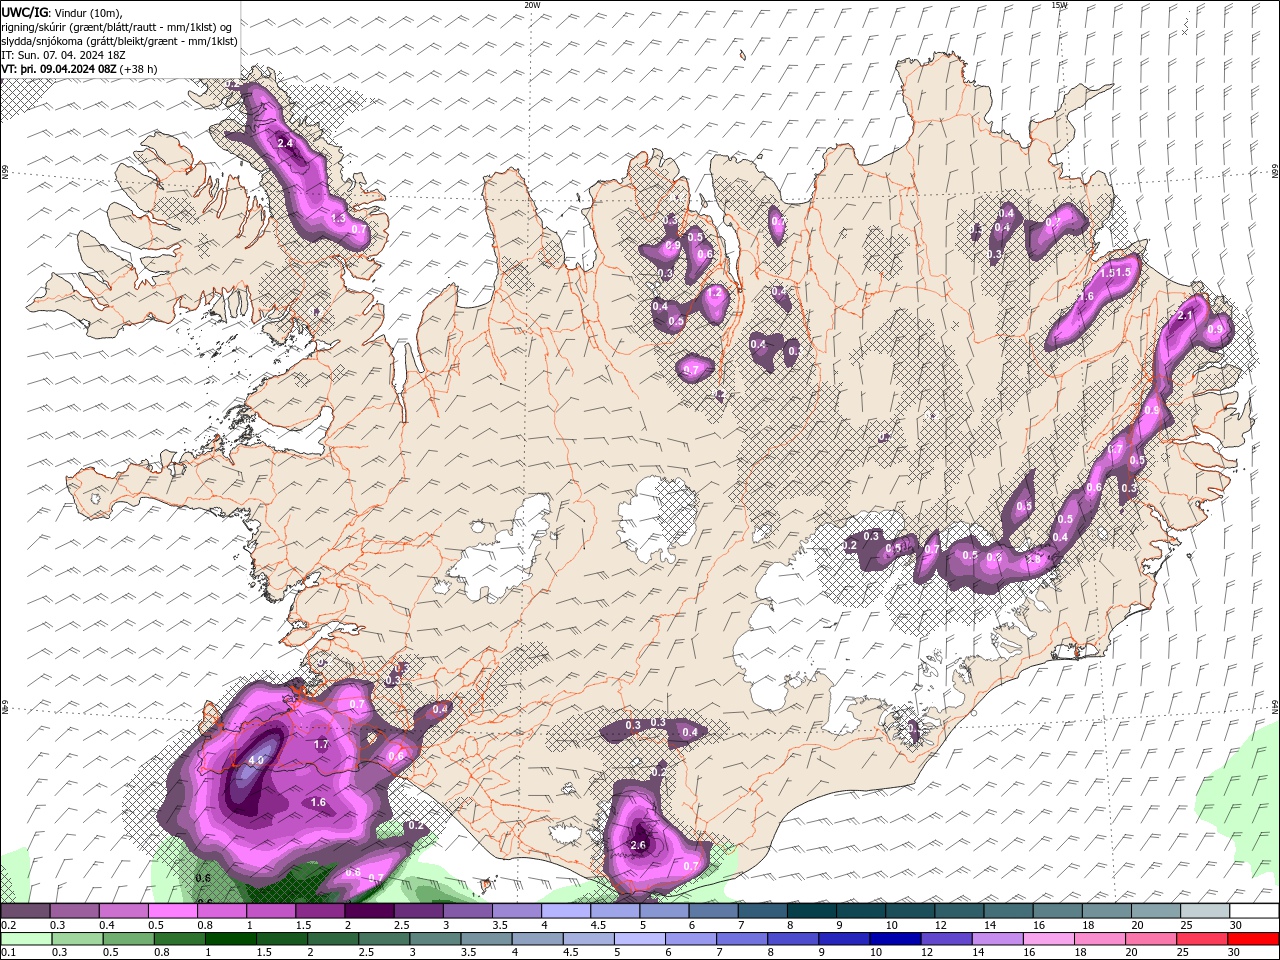
Task: Click the '0.2' label under the upper legend
Action: coord(6,925)
